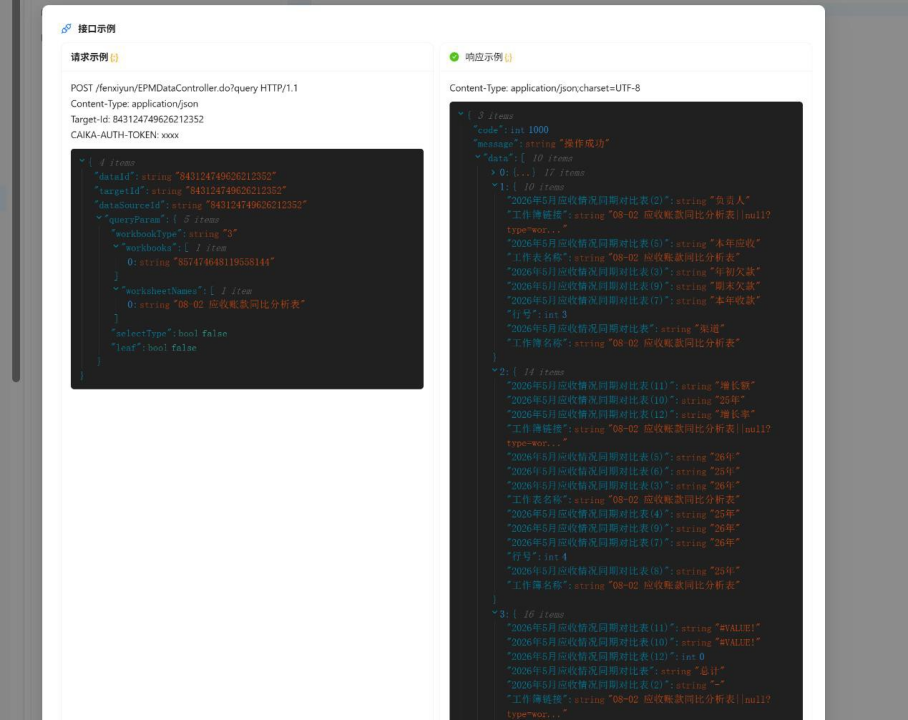This screenshot has width=908, height=720.
Task: Click the workbookType value "3"
Action: (x=230, y=233)
